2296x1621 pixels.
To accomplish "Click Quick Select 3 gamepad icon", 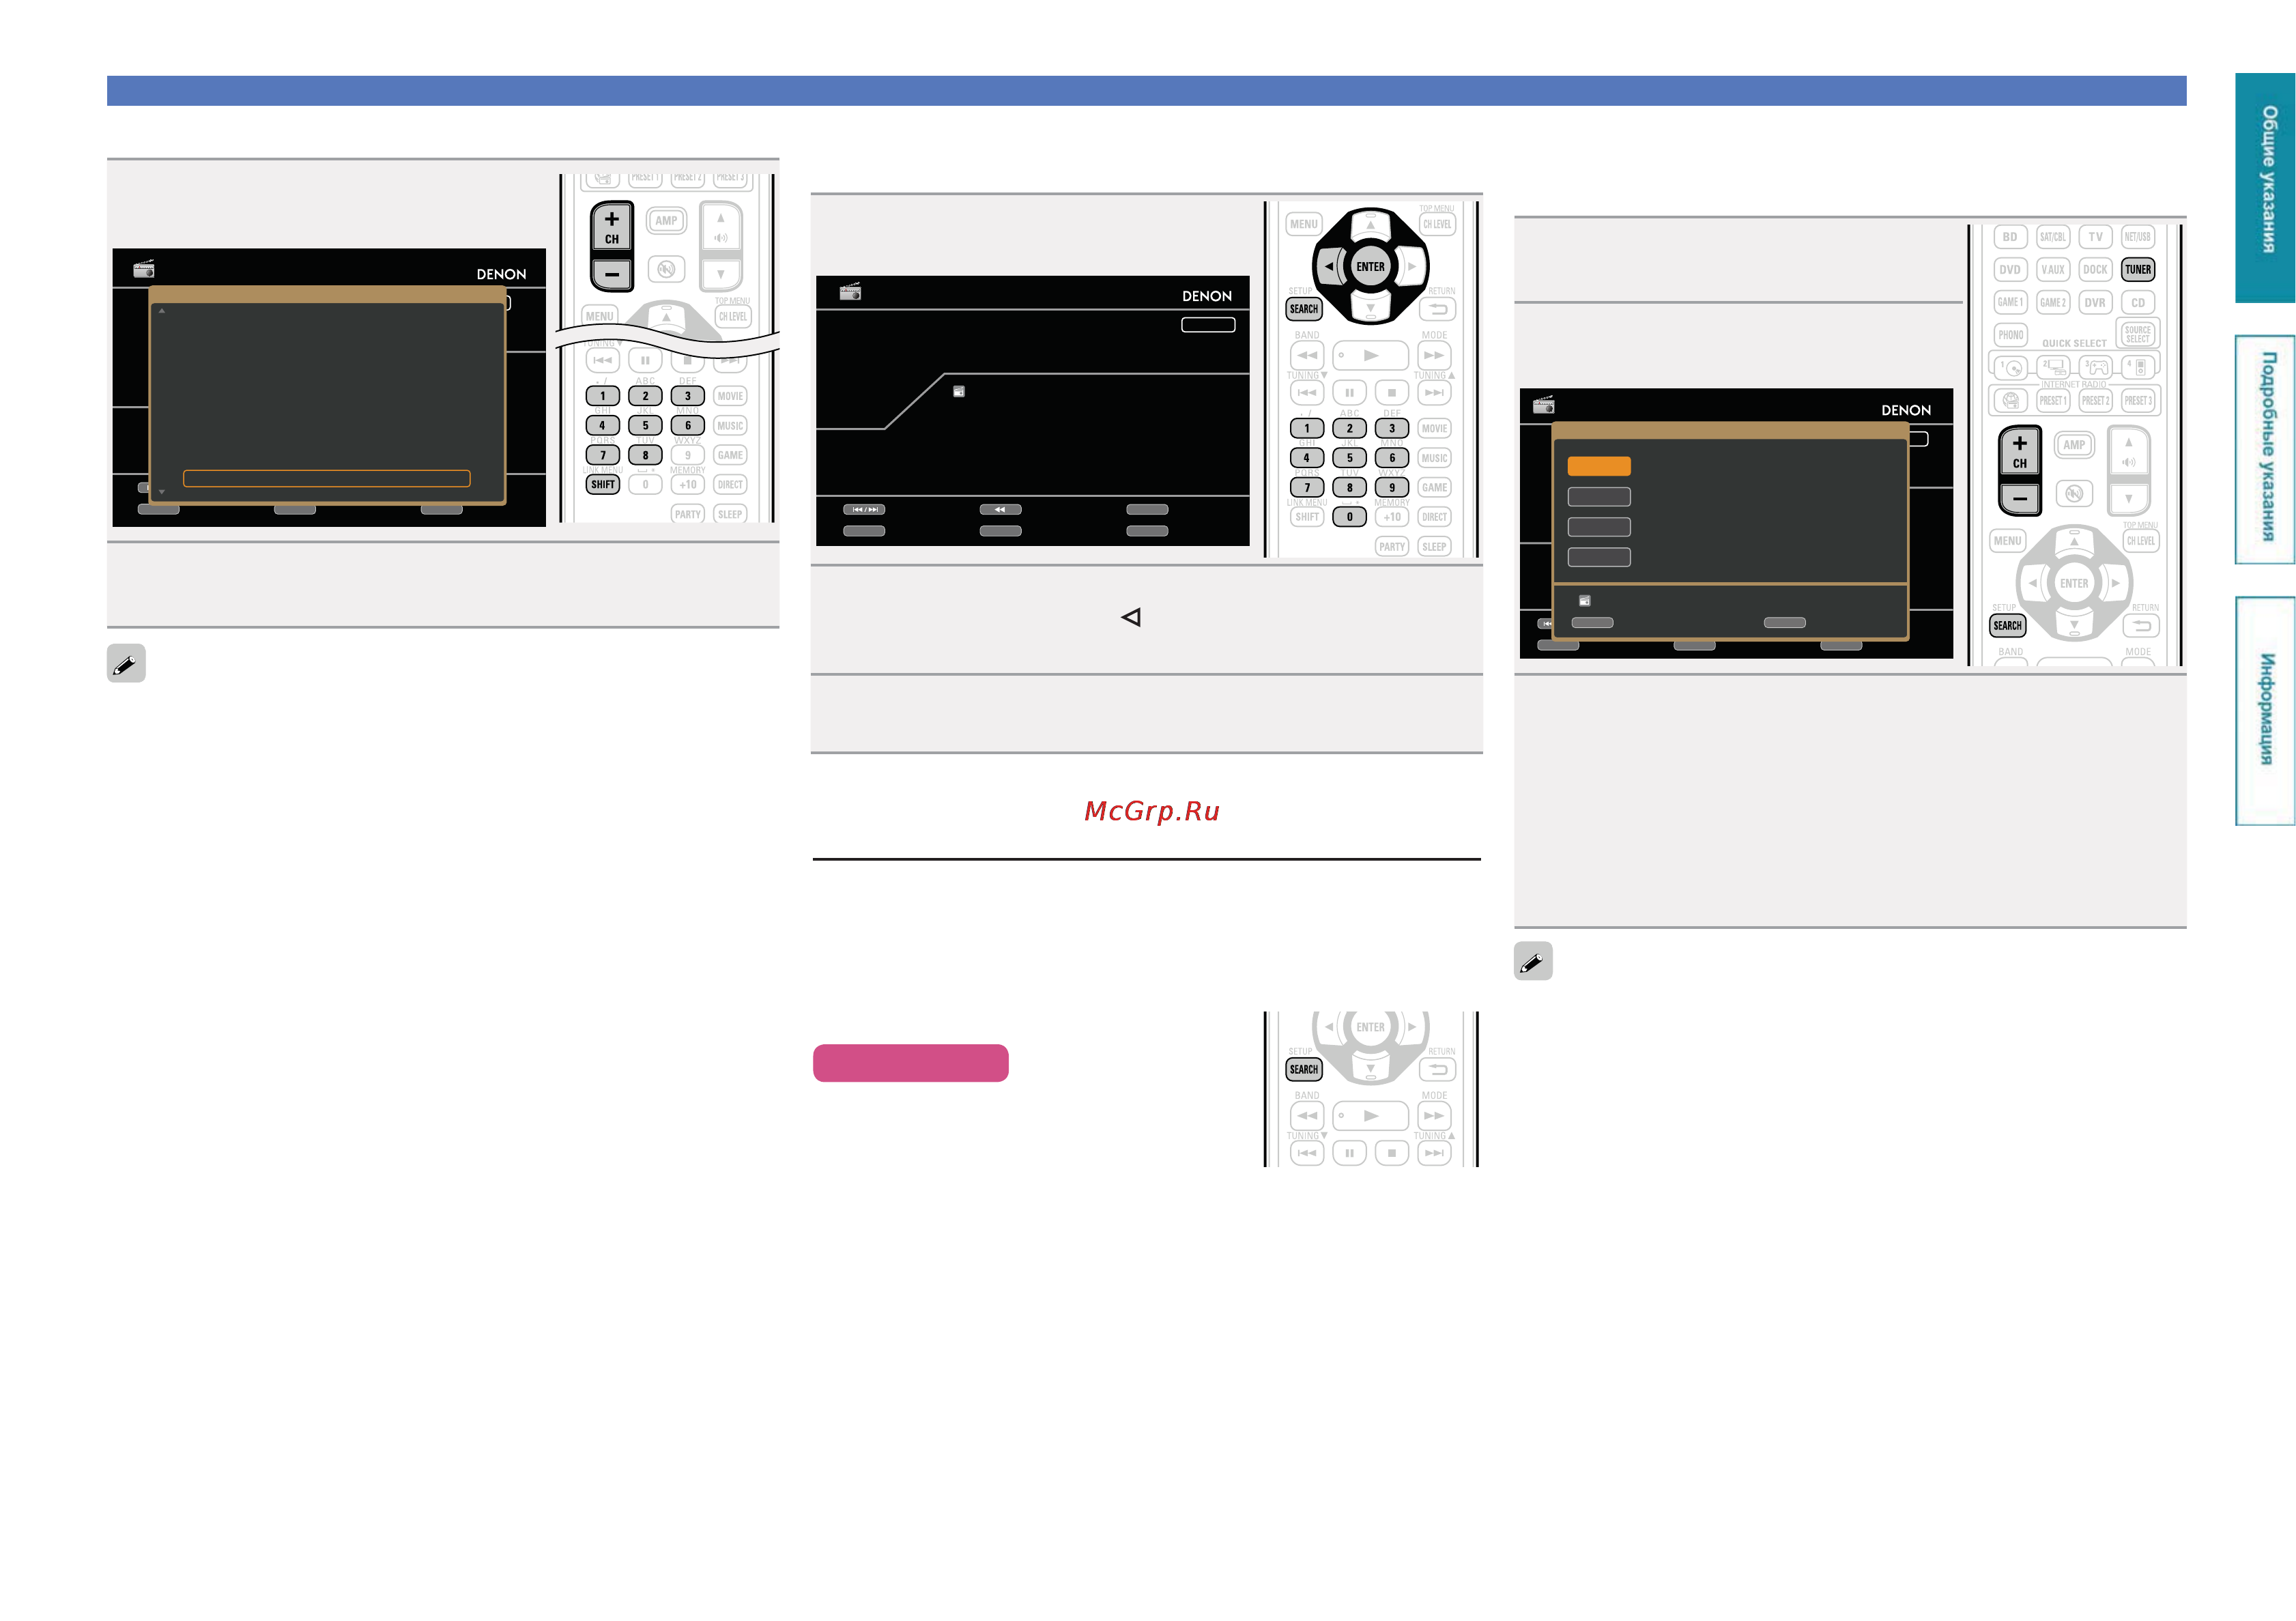I will [x=2096, y=368].
